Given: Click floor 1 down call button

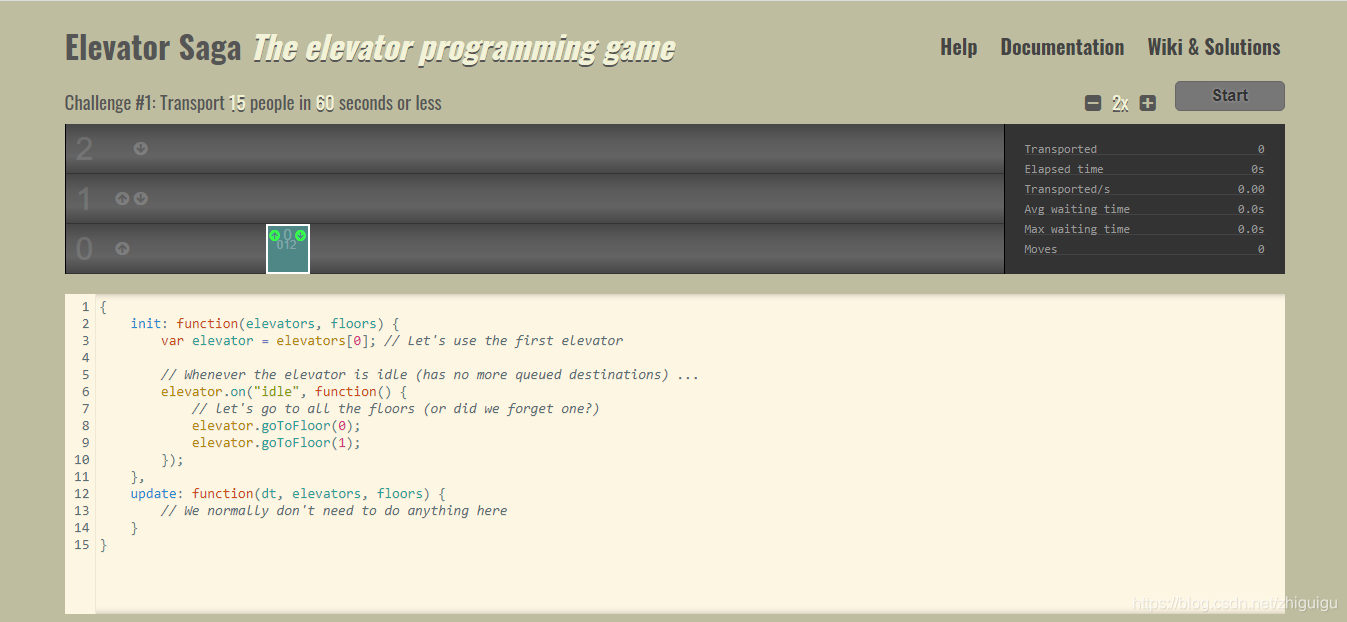Looking at the screenshot, I should (x=141, y=198).
